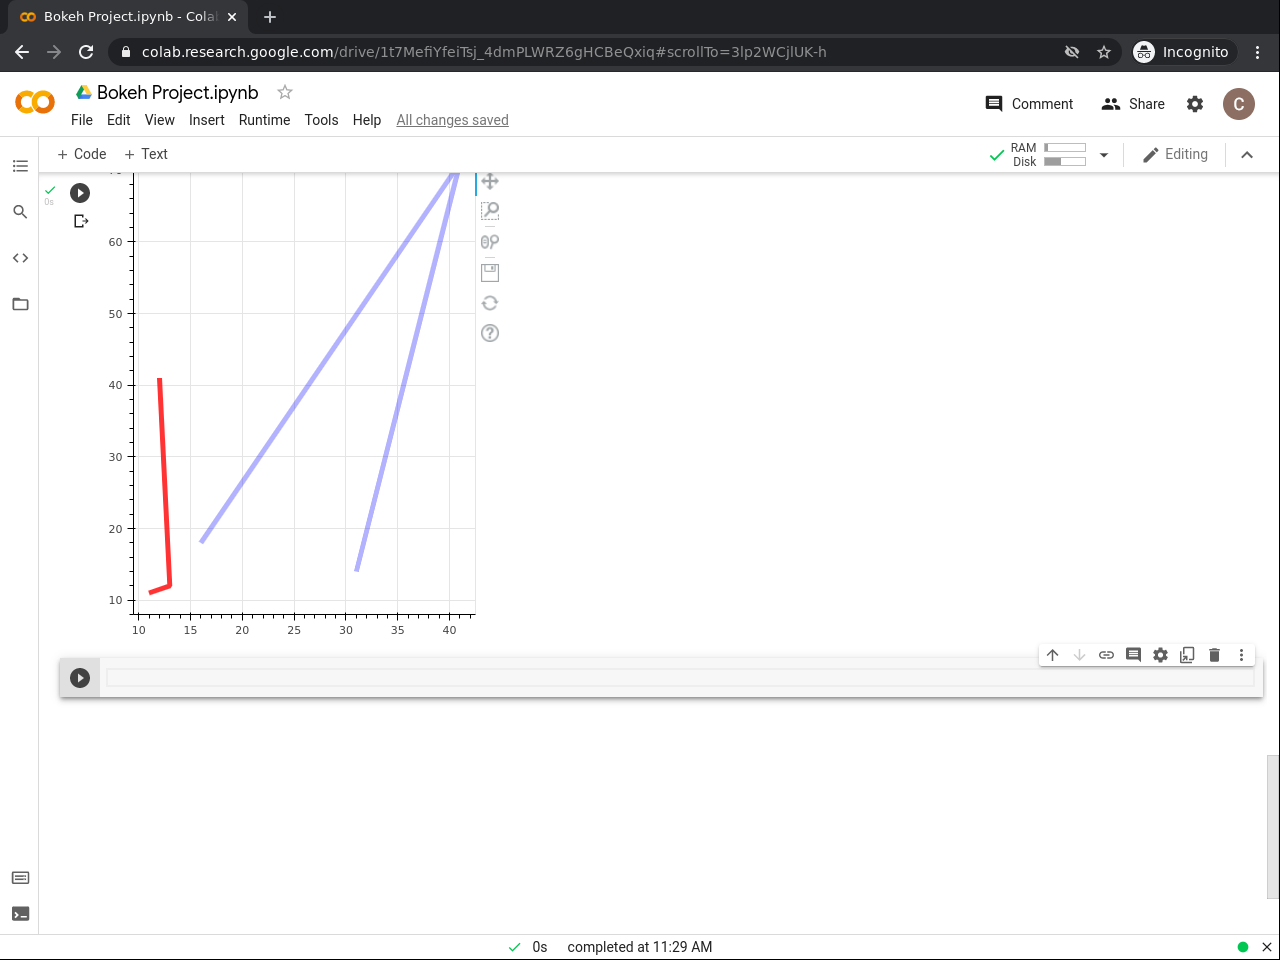Move the selected cell down
This screenshot has width=1280, height=960.
tap(1080, 655)
